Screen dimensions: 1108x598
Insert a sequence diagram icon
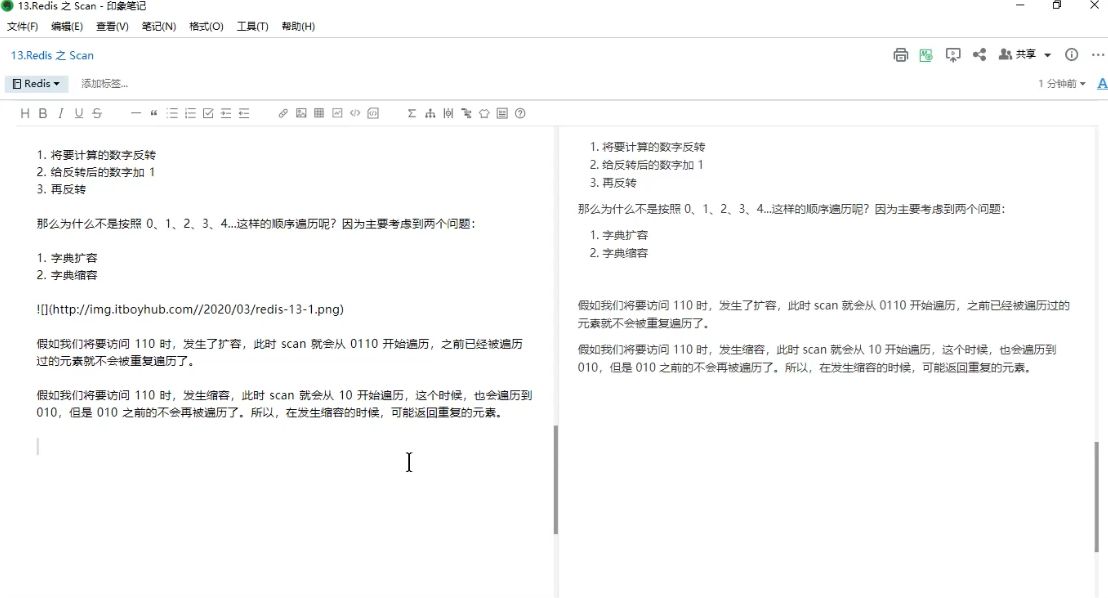click(448, 113)
